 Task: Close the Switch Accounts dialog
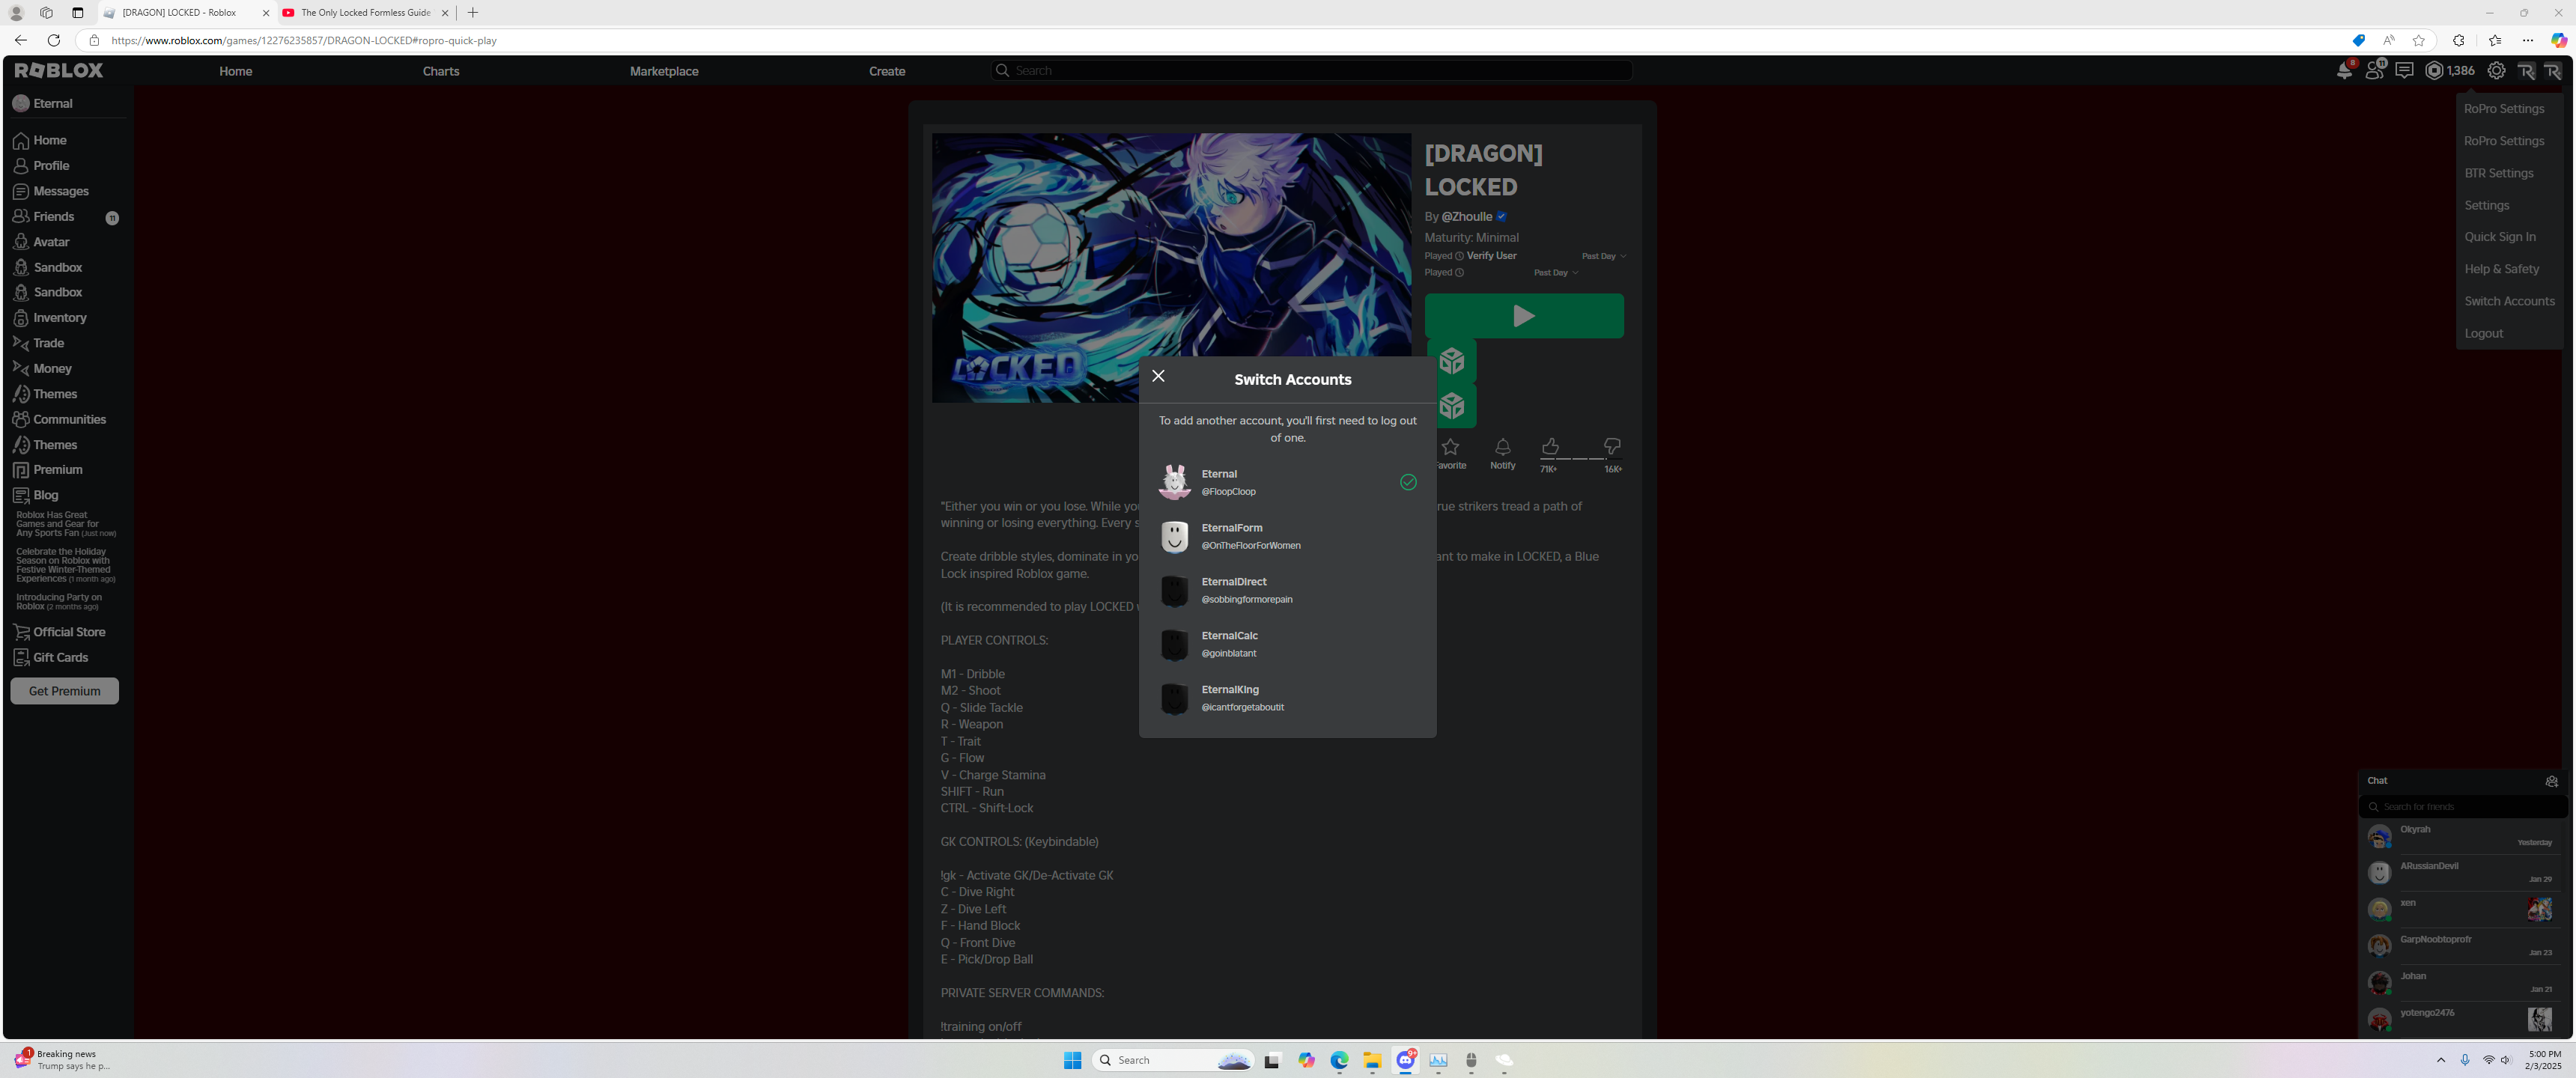click(x=1158, y=376)
